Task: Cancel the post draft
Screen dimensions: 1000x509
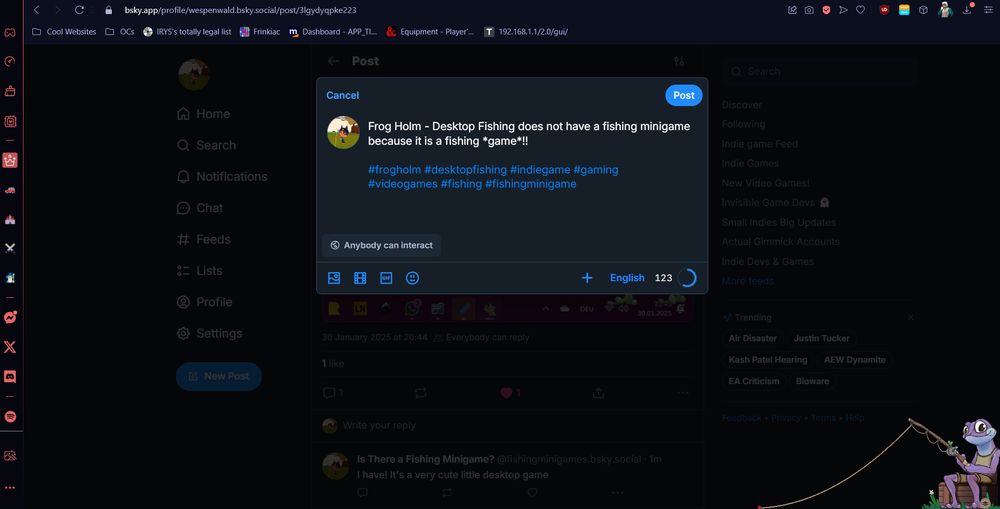Action: tap(342, 95)
